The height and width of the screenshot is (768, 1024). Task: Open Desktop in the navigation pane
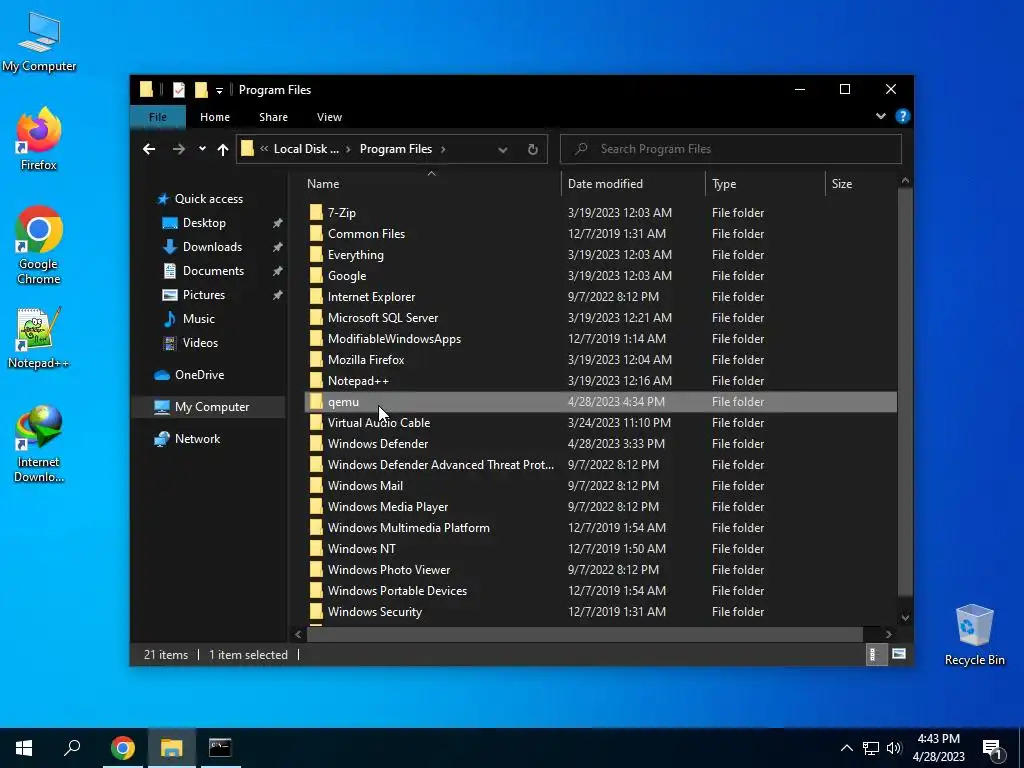(x=204, y=223)
